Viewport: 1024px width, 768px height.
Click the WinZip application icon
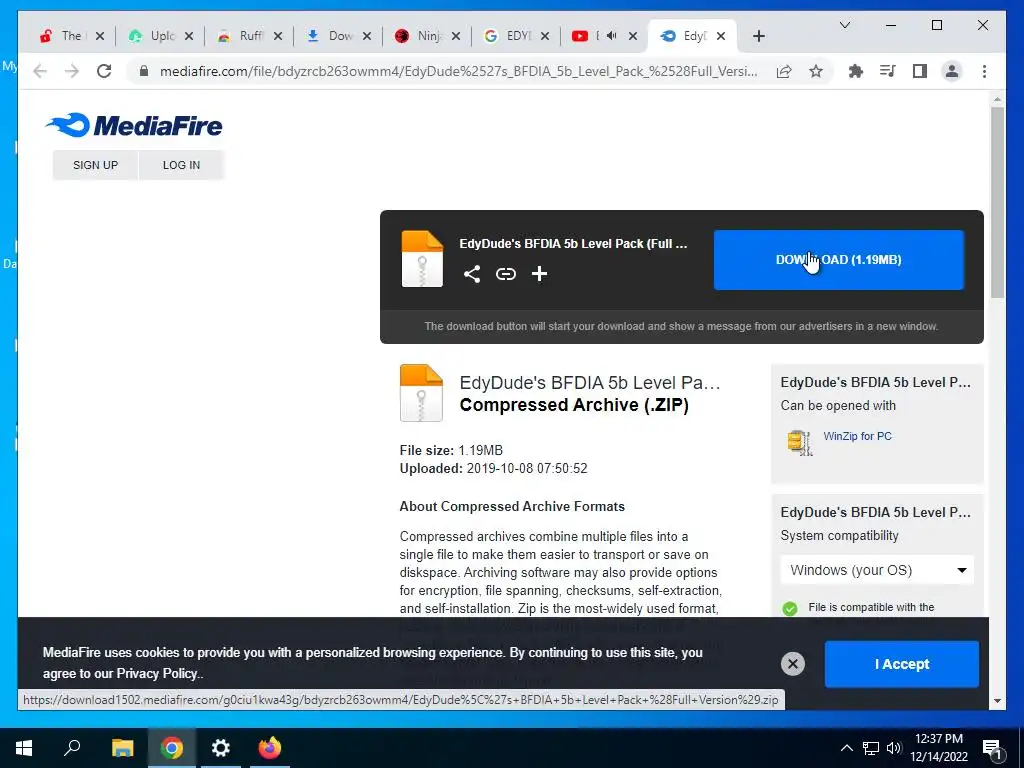click(x=800, y=442)
